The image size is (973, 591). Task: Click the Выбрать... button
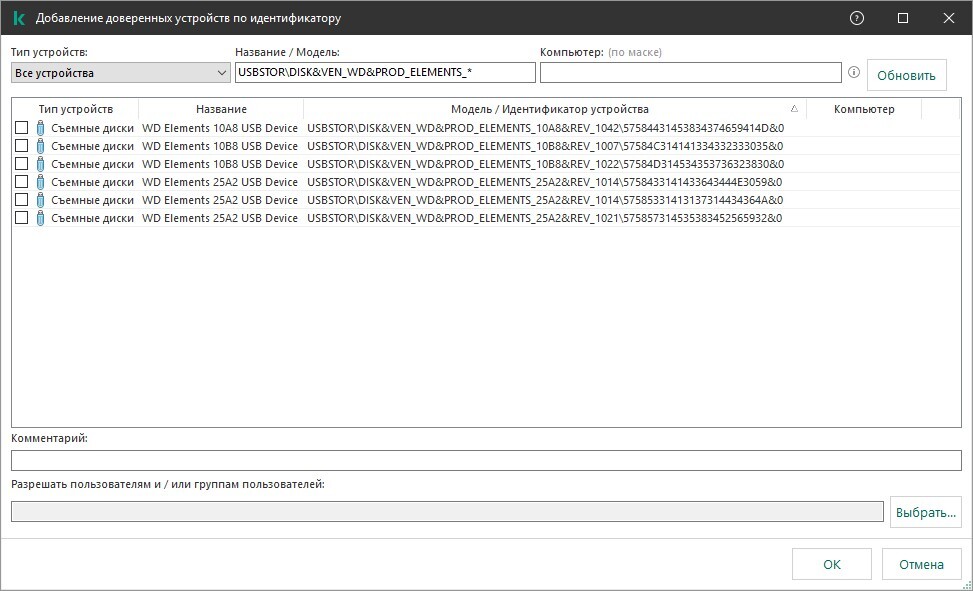925,512
